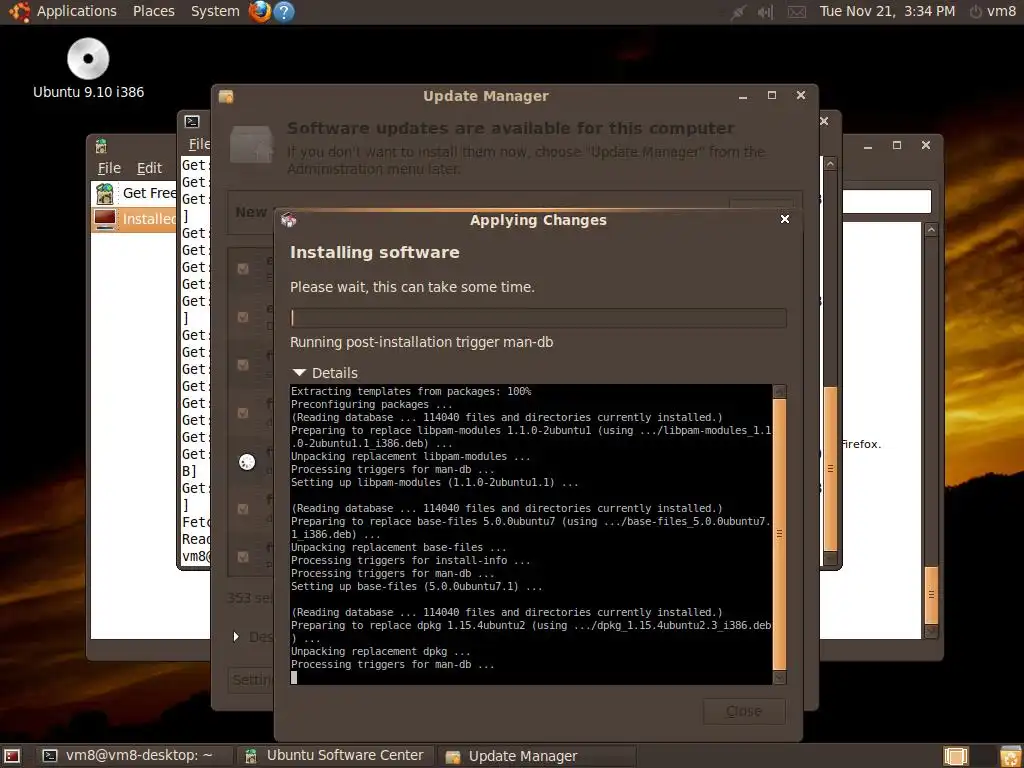Open the Trash icon in bottom panel

[x=1010, y=756]
